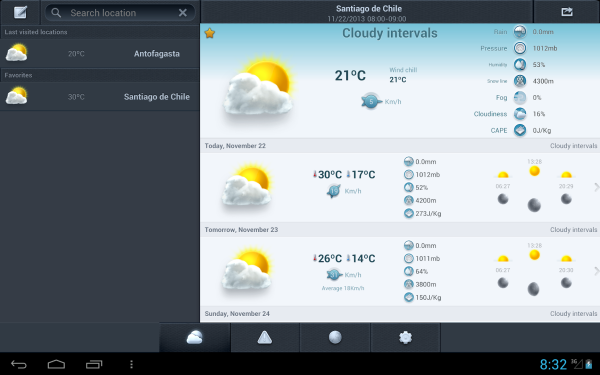Tap the Cloudiness icon showing 16%
The width and height of the screenshot is (600, 375).
(x=520, y=114)
